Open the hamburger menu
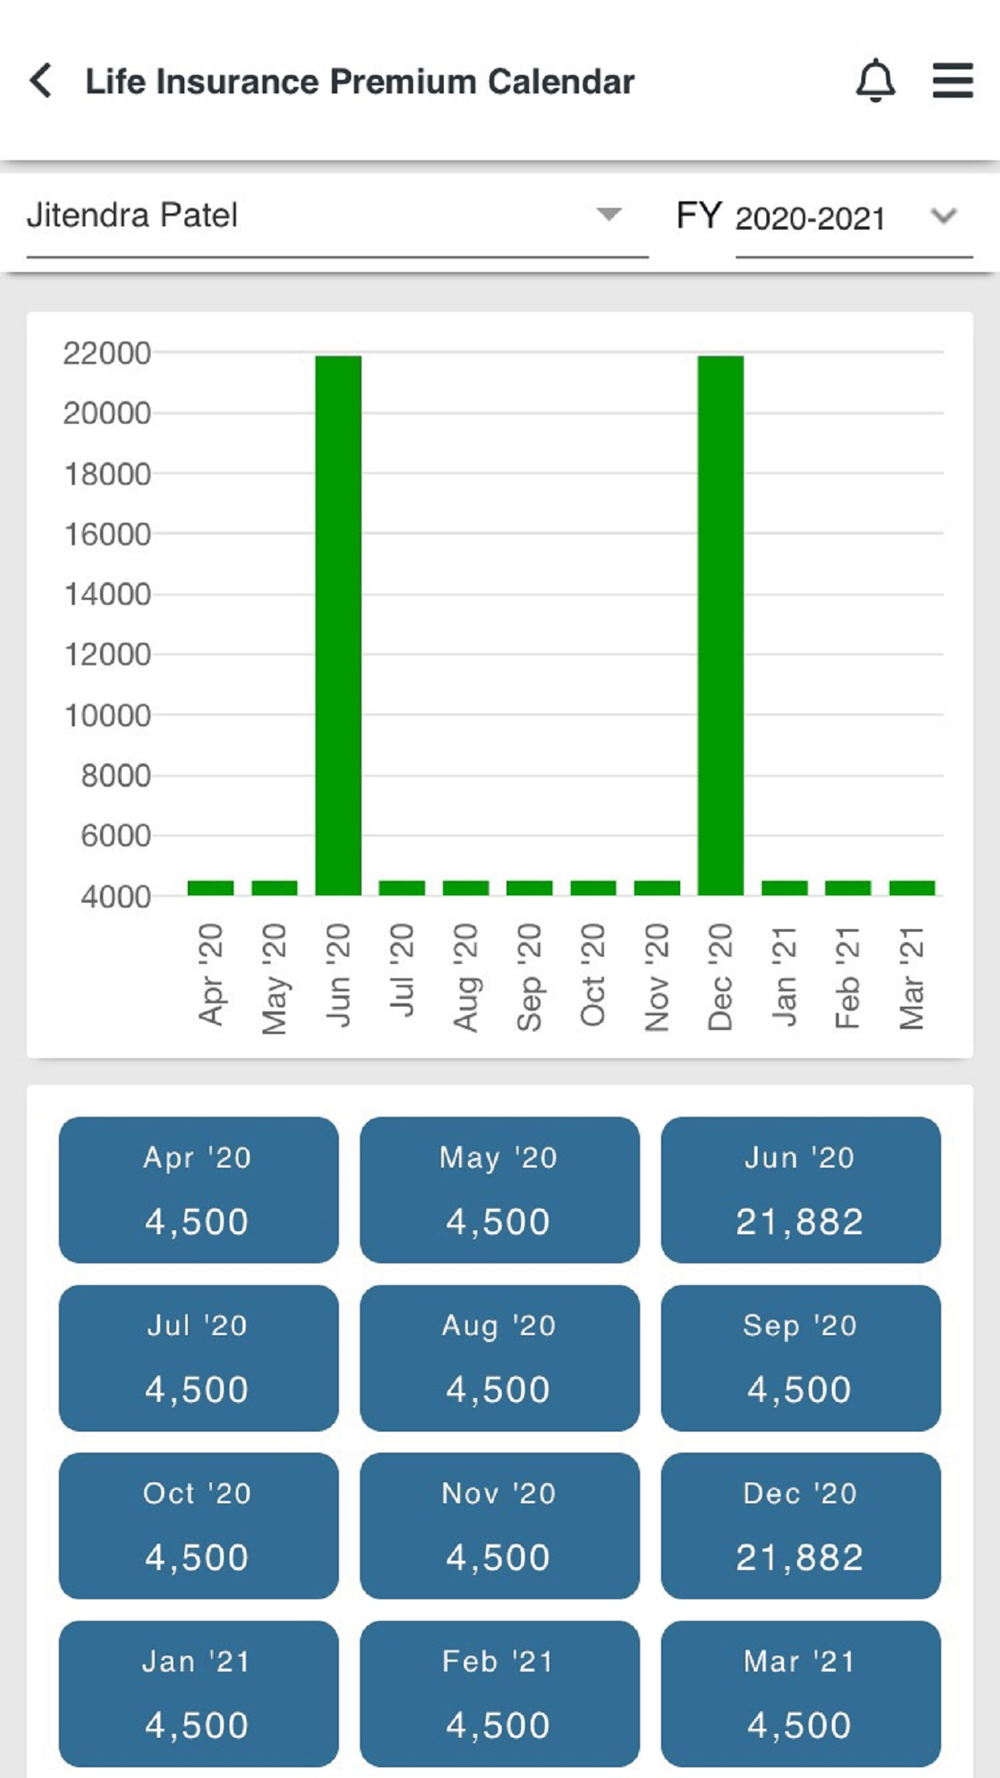 (953, 81)
